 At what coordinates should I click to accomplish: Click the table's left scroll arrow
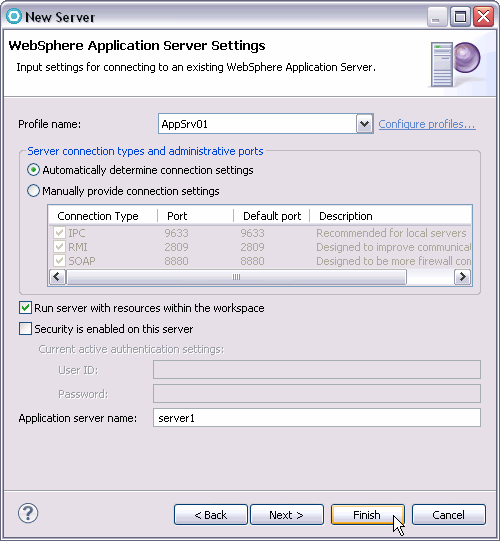point(57,277)
